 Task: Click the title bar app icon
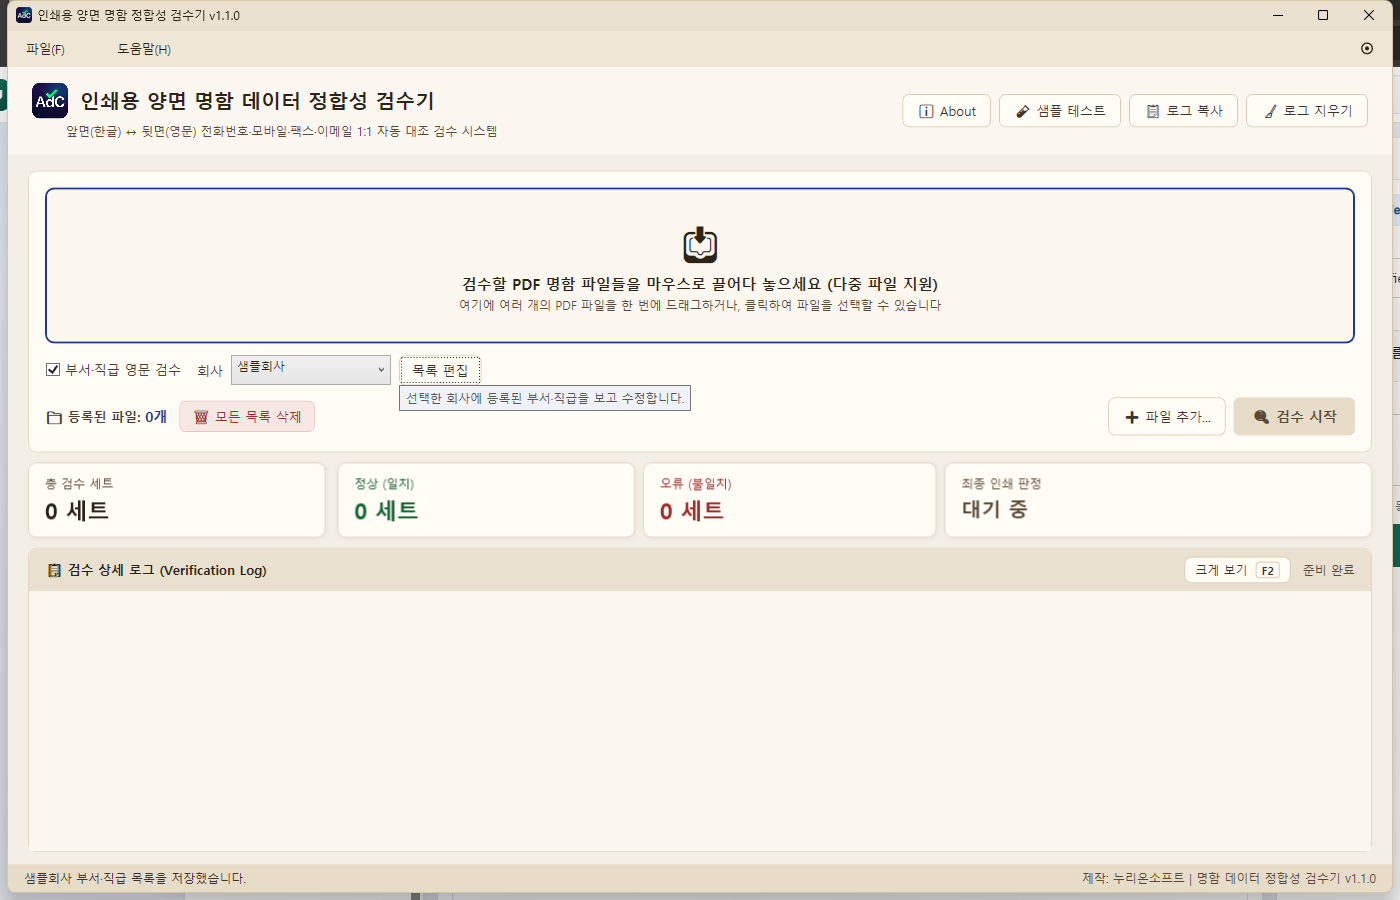tap(24, 15)
